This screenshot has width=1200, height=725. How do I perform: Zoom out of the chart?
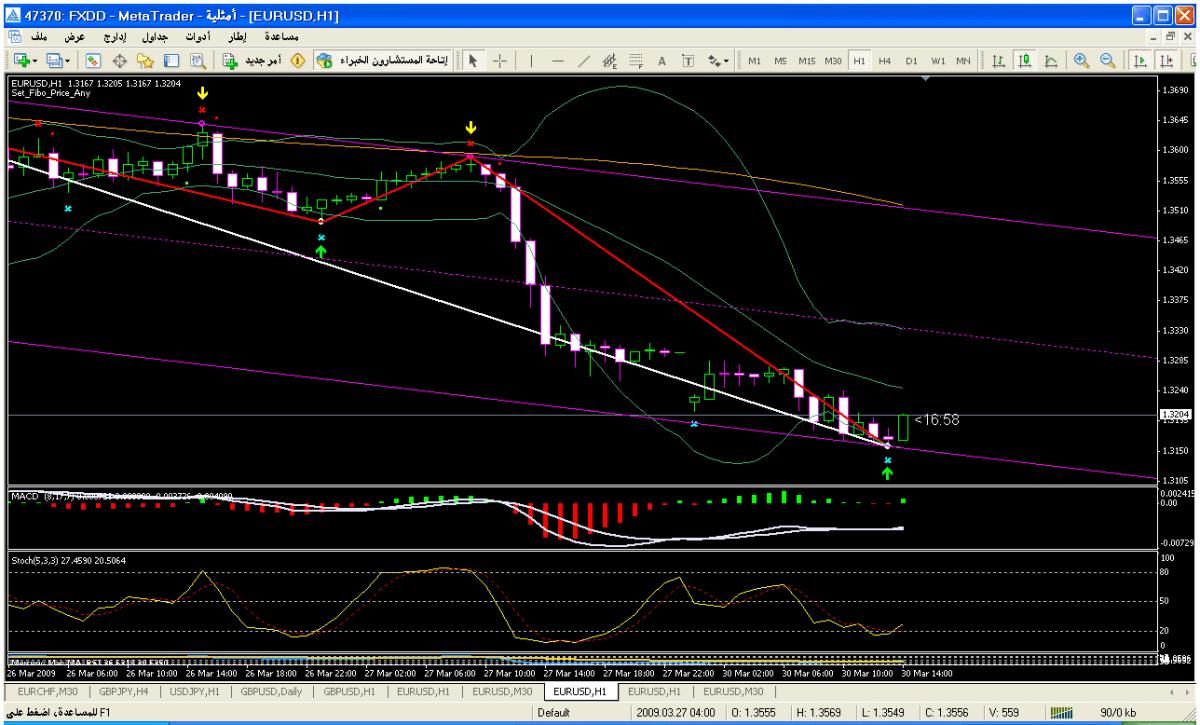(x=1107, y=59)
